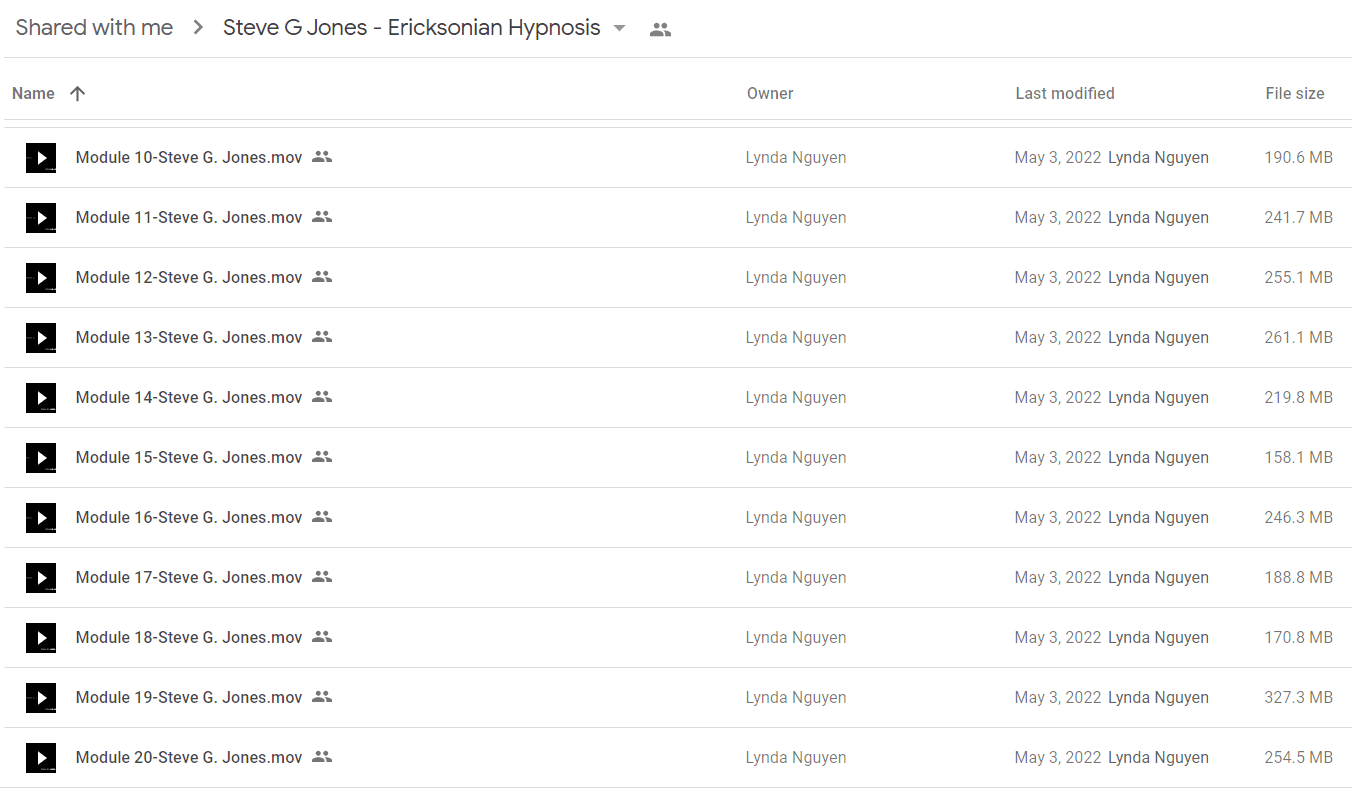1352x788 pixels.
Task: Toggle the Name sort direction arrow
Action: [x=77, y=93]
